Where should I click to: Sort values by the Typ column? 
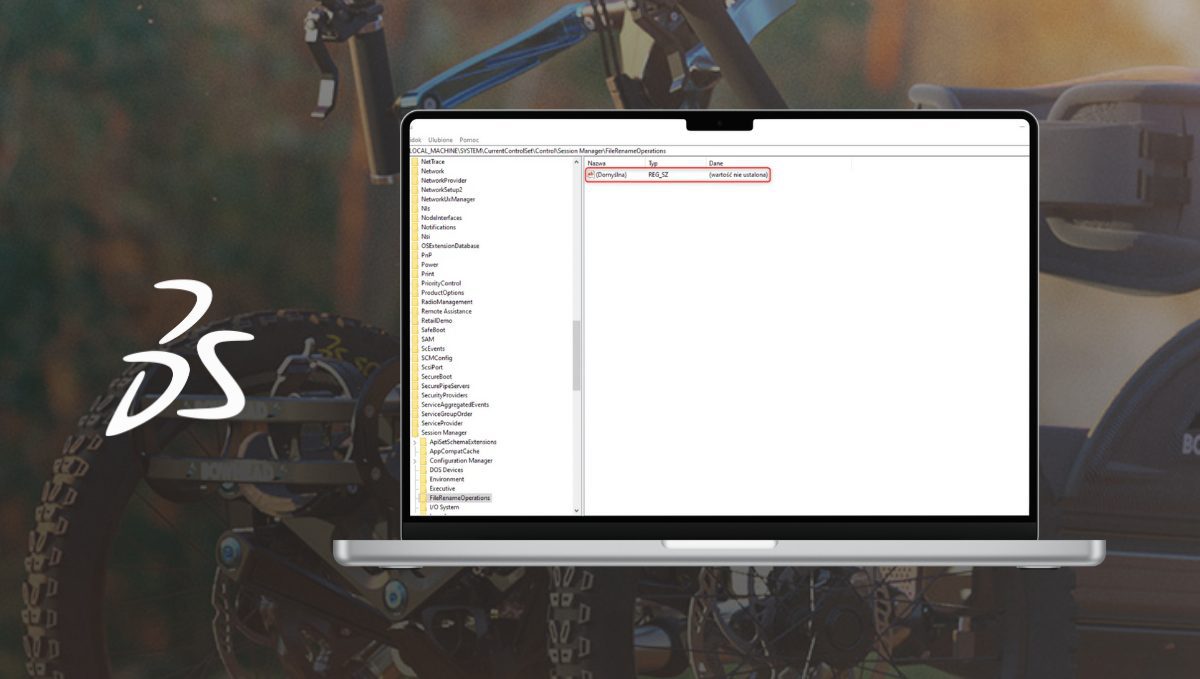click(653, 162)
